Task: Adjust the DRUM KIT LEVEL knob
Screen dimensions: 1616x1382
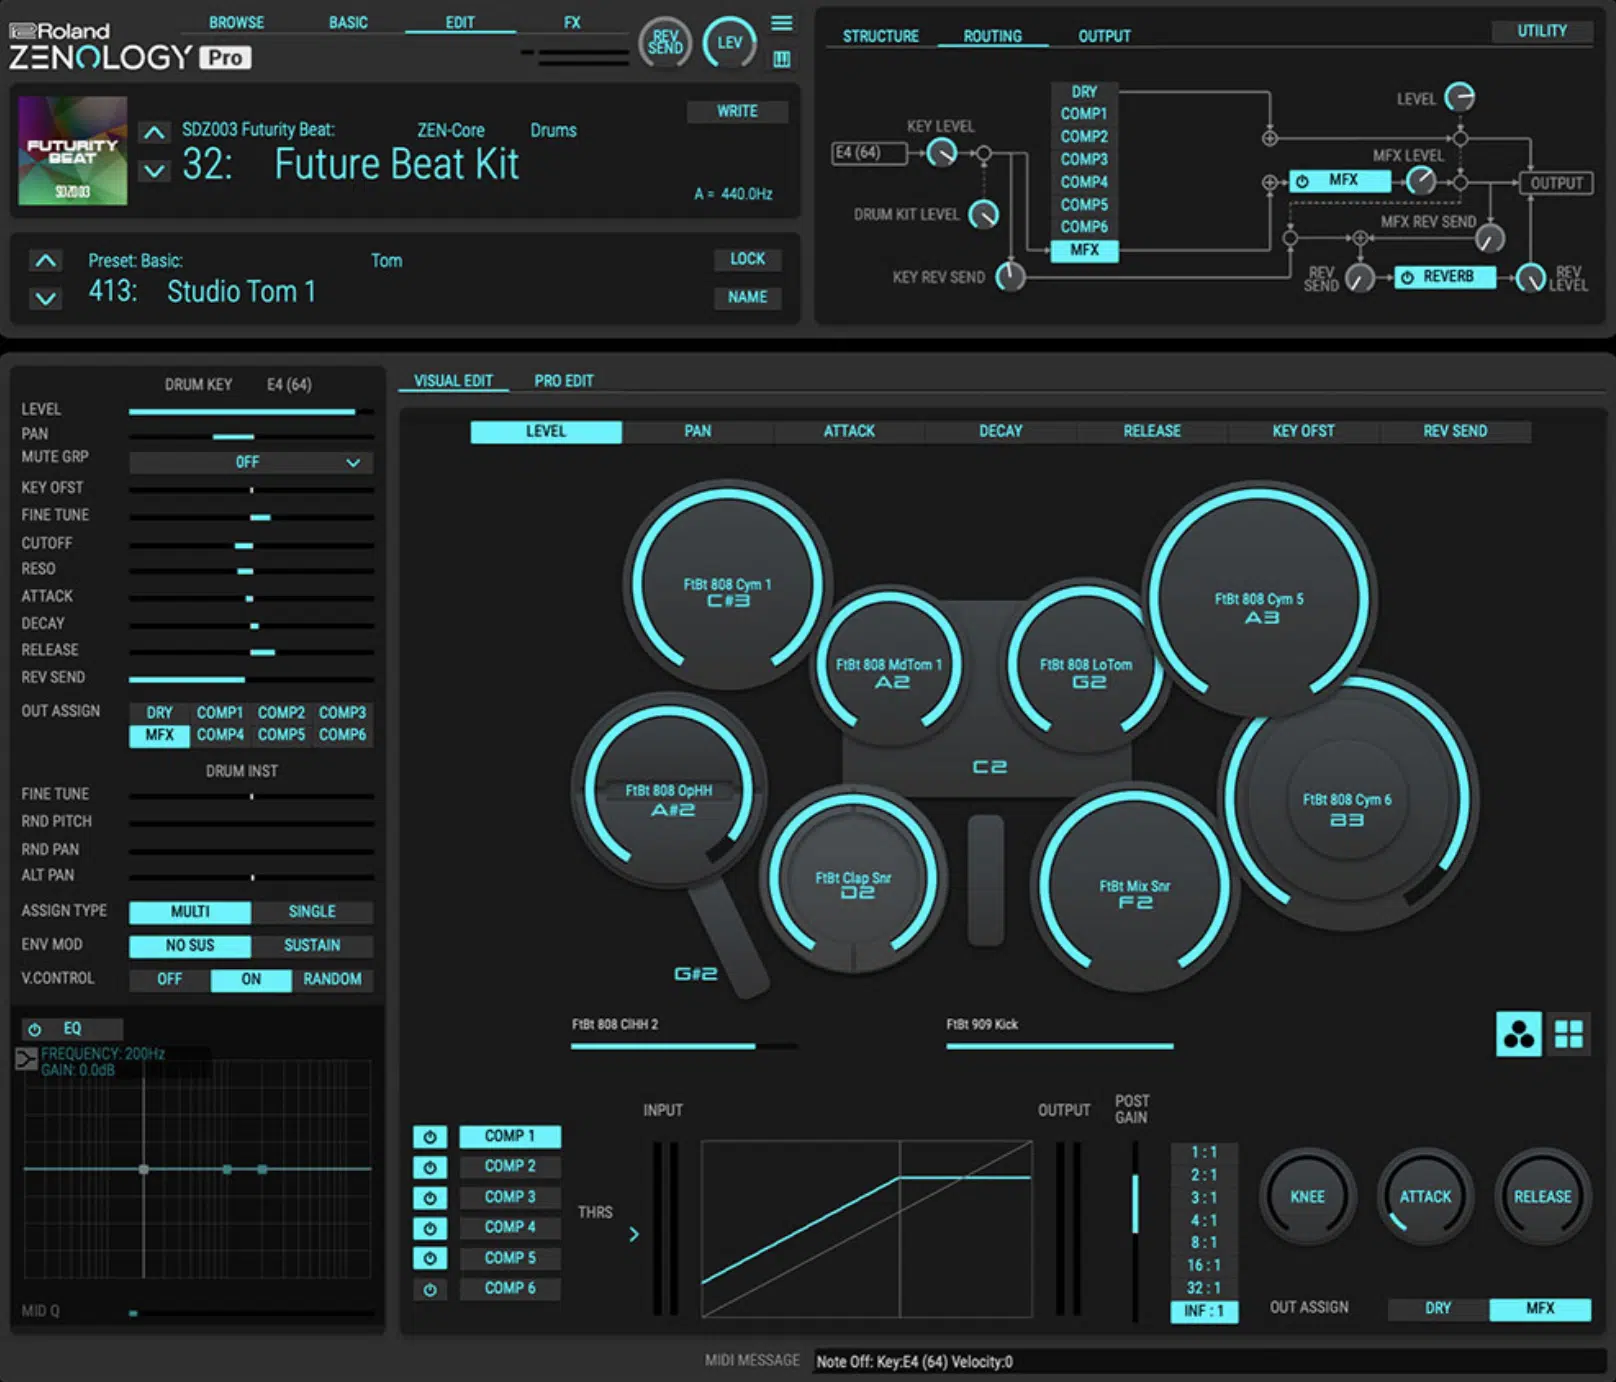Action: (984, 214)
